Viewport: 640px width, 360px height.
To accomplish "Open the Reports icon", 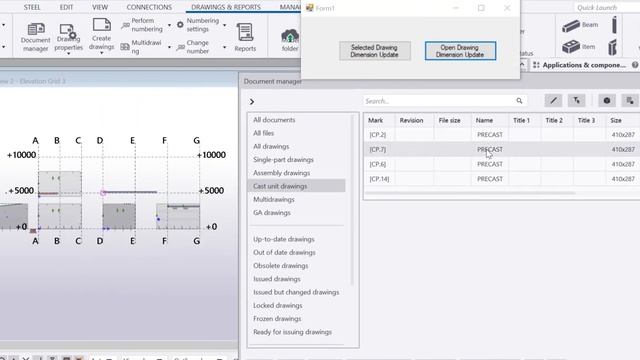I will pyautogui.click(x=245, y=32).
